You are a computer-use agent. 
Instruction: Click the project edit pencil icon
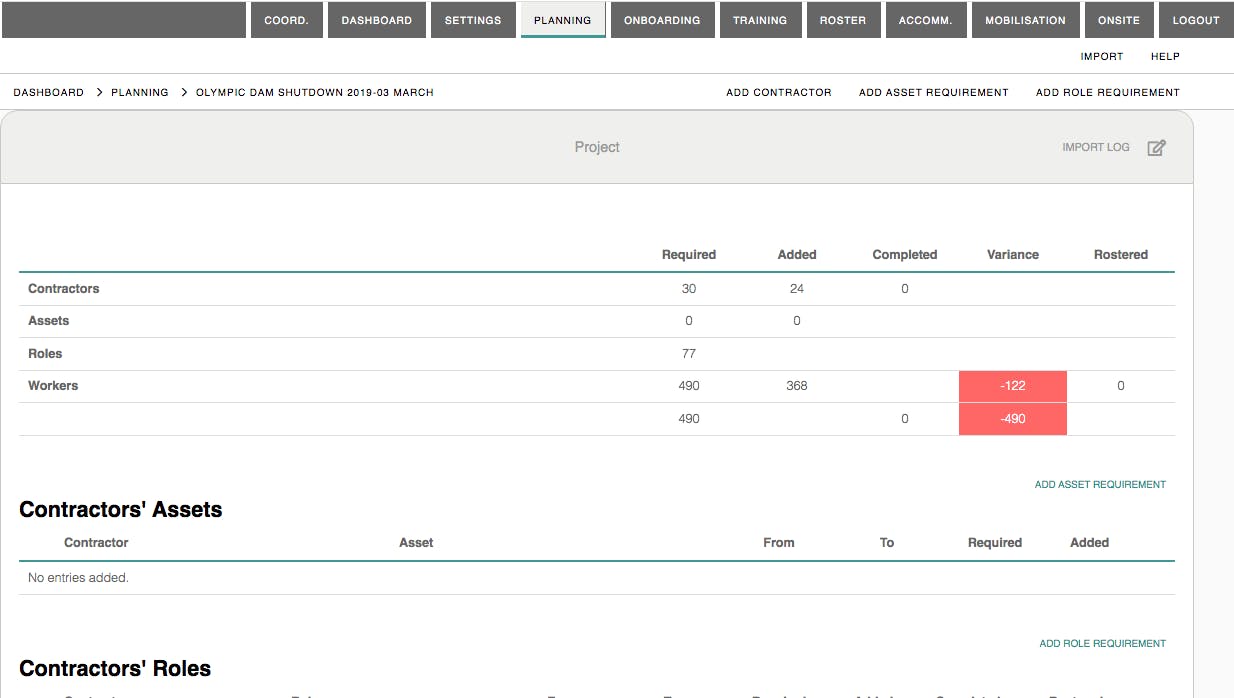[x=1156, y=148]
